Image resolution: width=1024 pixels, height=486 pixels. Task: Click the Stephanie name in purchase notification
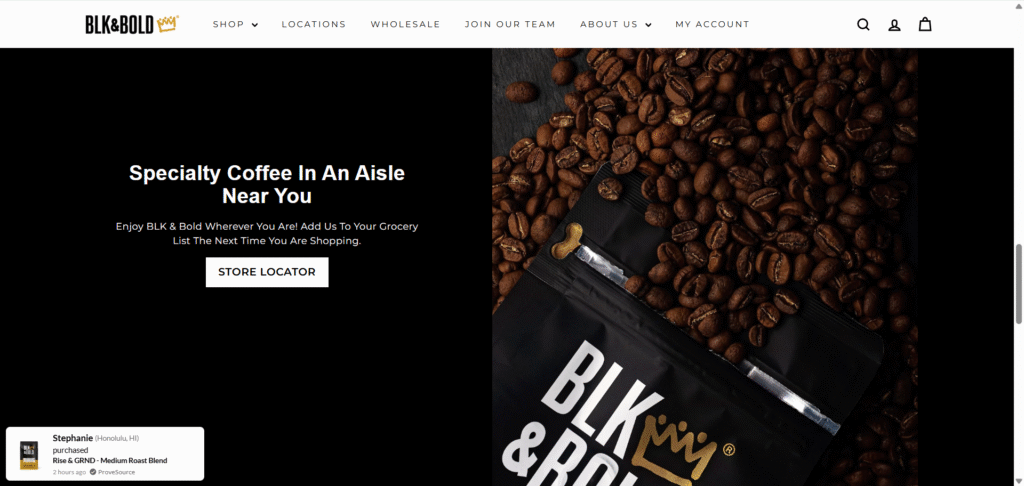72,438
